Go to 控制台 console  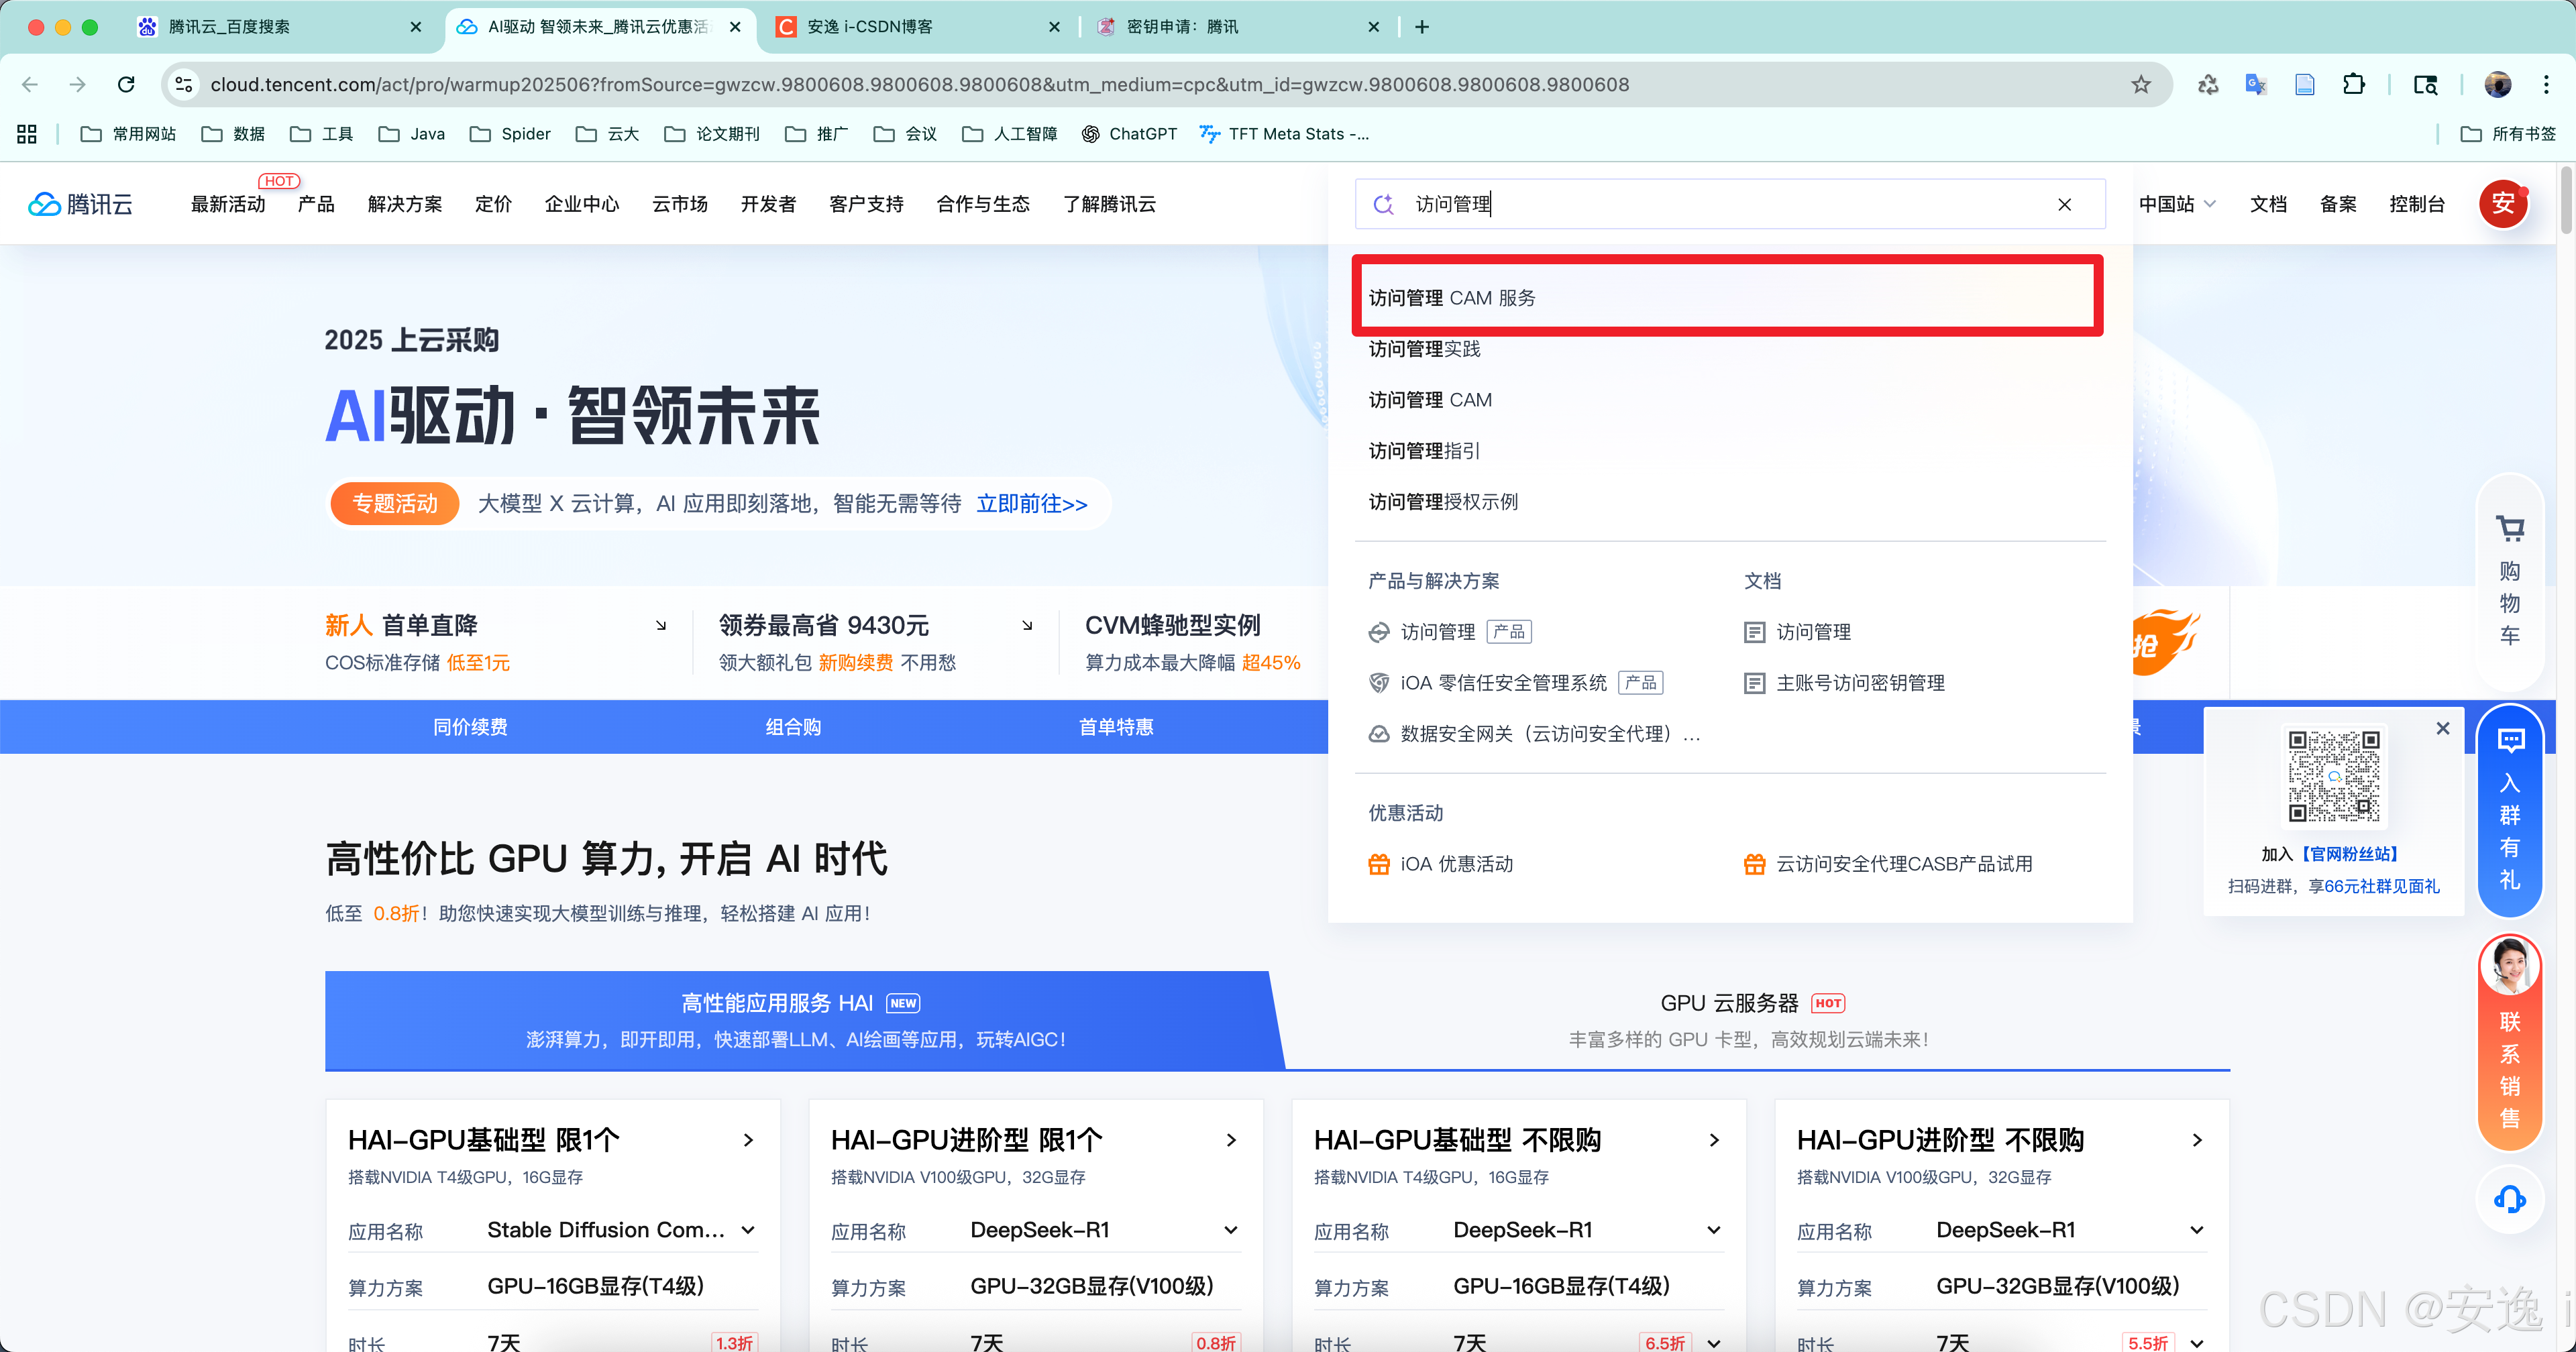coord(2416,204)
